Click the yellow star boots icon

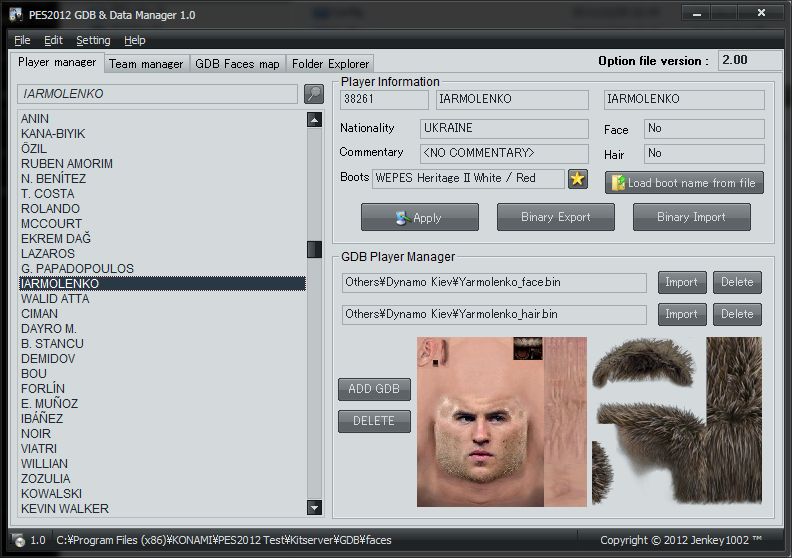578,179
